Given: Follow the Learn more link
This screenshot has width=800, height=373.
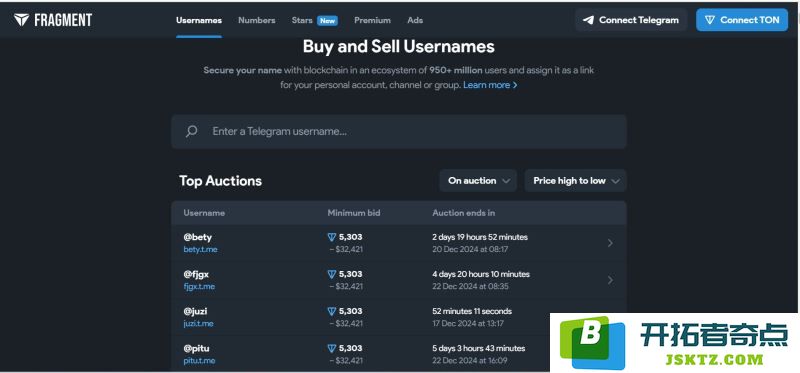Looking at the screenshot, I should click(x=490, y=85).
